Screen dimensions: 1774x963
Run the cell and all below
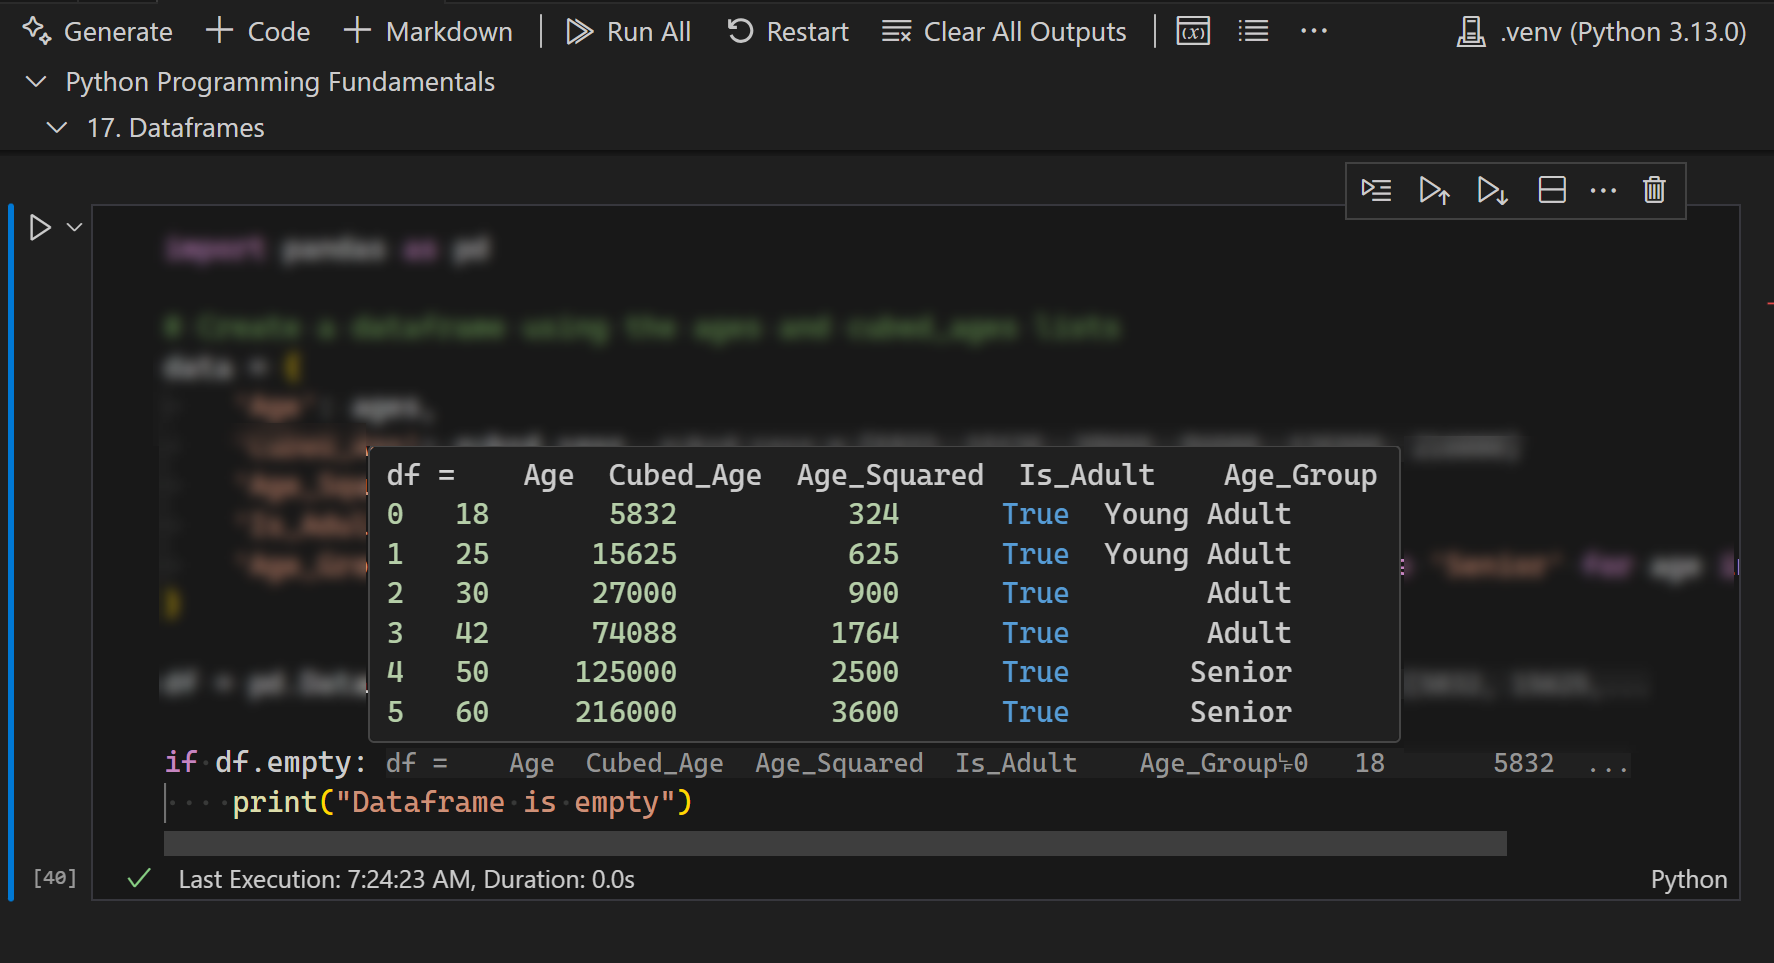[1491, 190]
